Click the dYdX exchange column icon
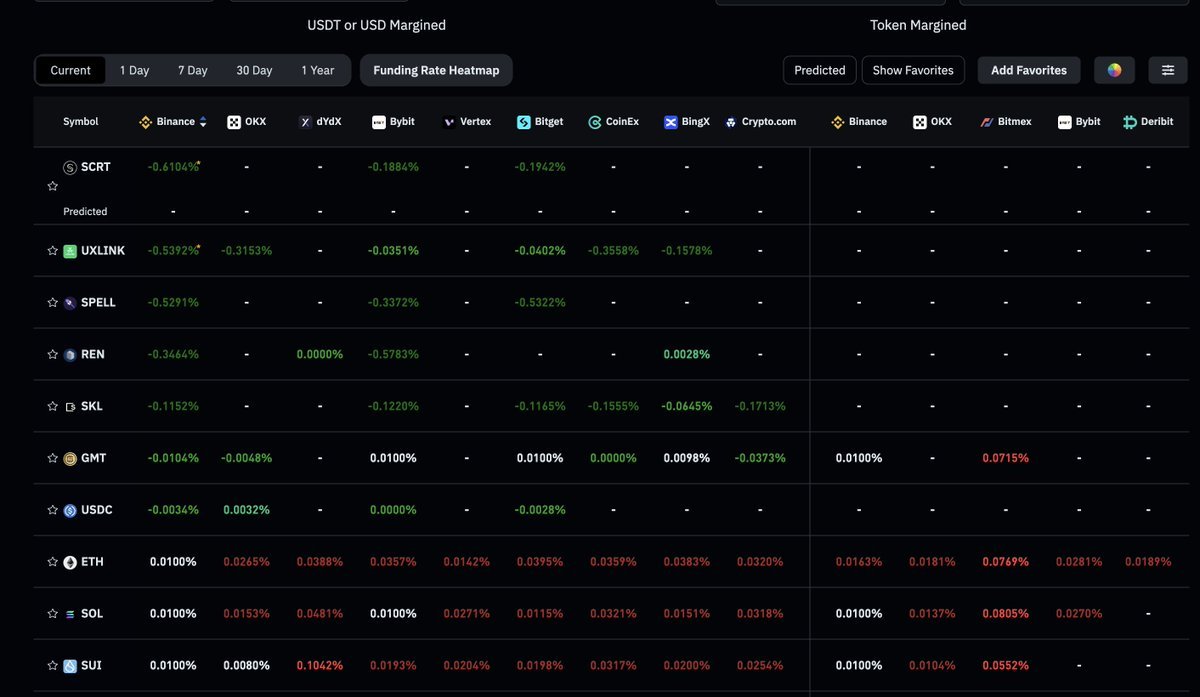Image resolution: width=1200 pixels, height=697 pixels. point(306,122)
